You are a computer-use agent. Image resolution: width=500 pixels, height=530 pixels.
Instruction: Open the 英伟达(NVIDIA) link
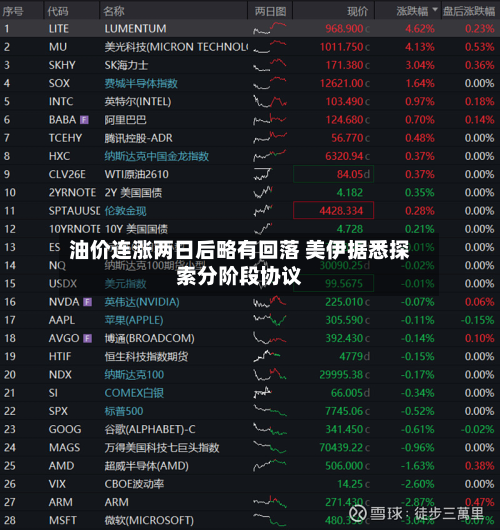pos(142,302)
